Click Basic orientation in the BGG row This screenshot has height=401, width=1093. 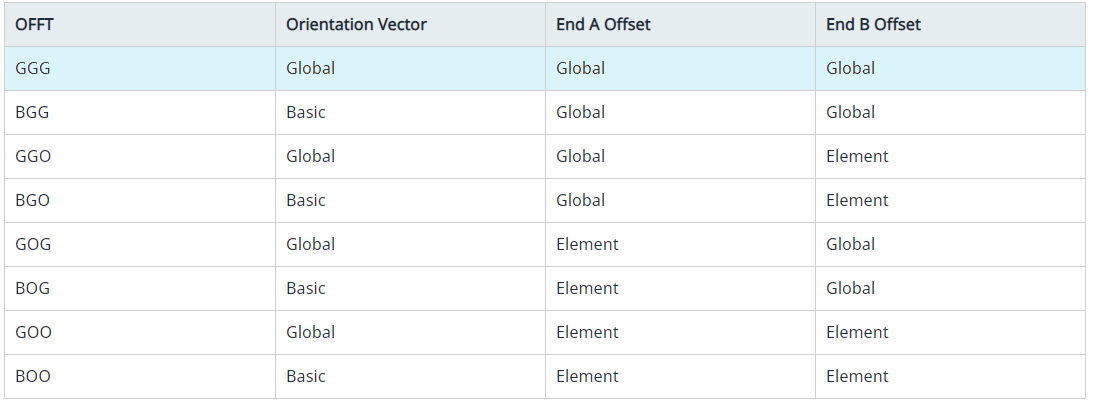tap(306, 113)
